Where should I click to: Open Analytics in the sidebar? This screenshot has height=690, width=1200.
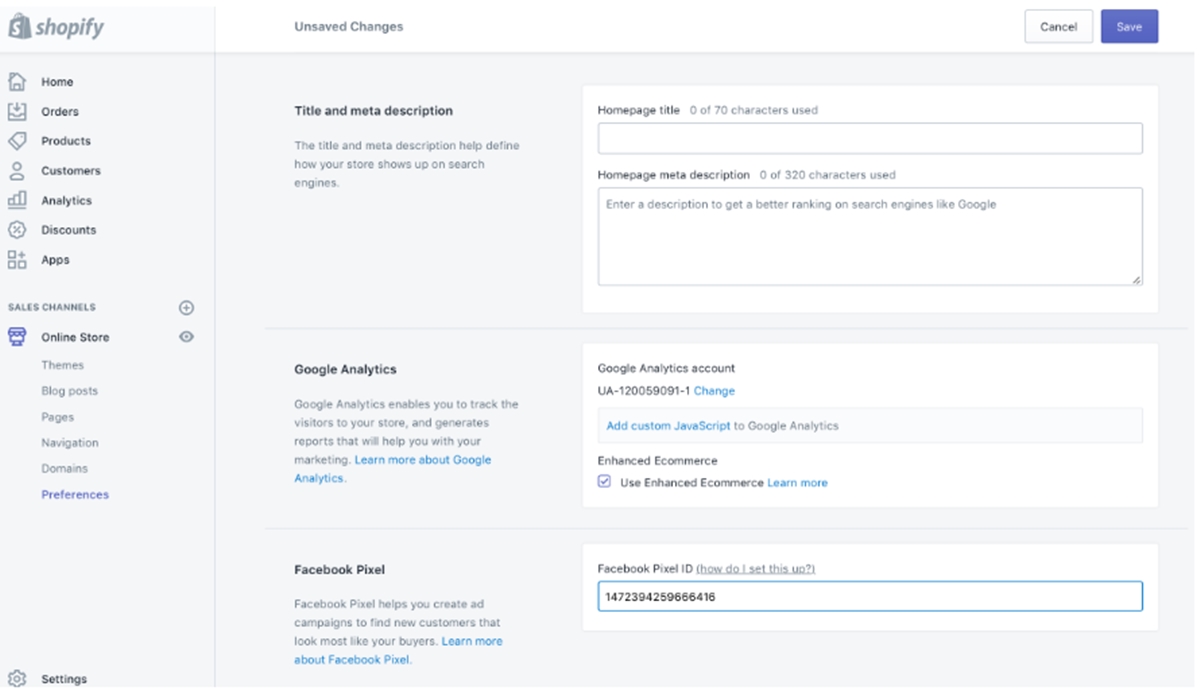66,201
